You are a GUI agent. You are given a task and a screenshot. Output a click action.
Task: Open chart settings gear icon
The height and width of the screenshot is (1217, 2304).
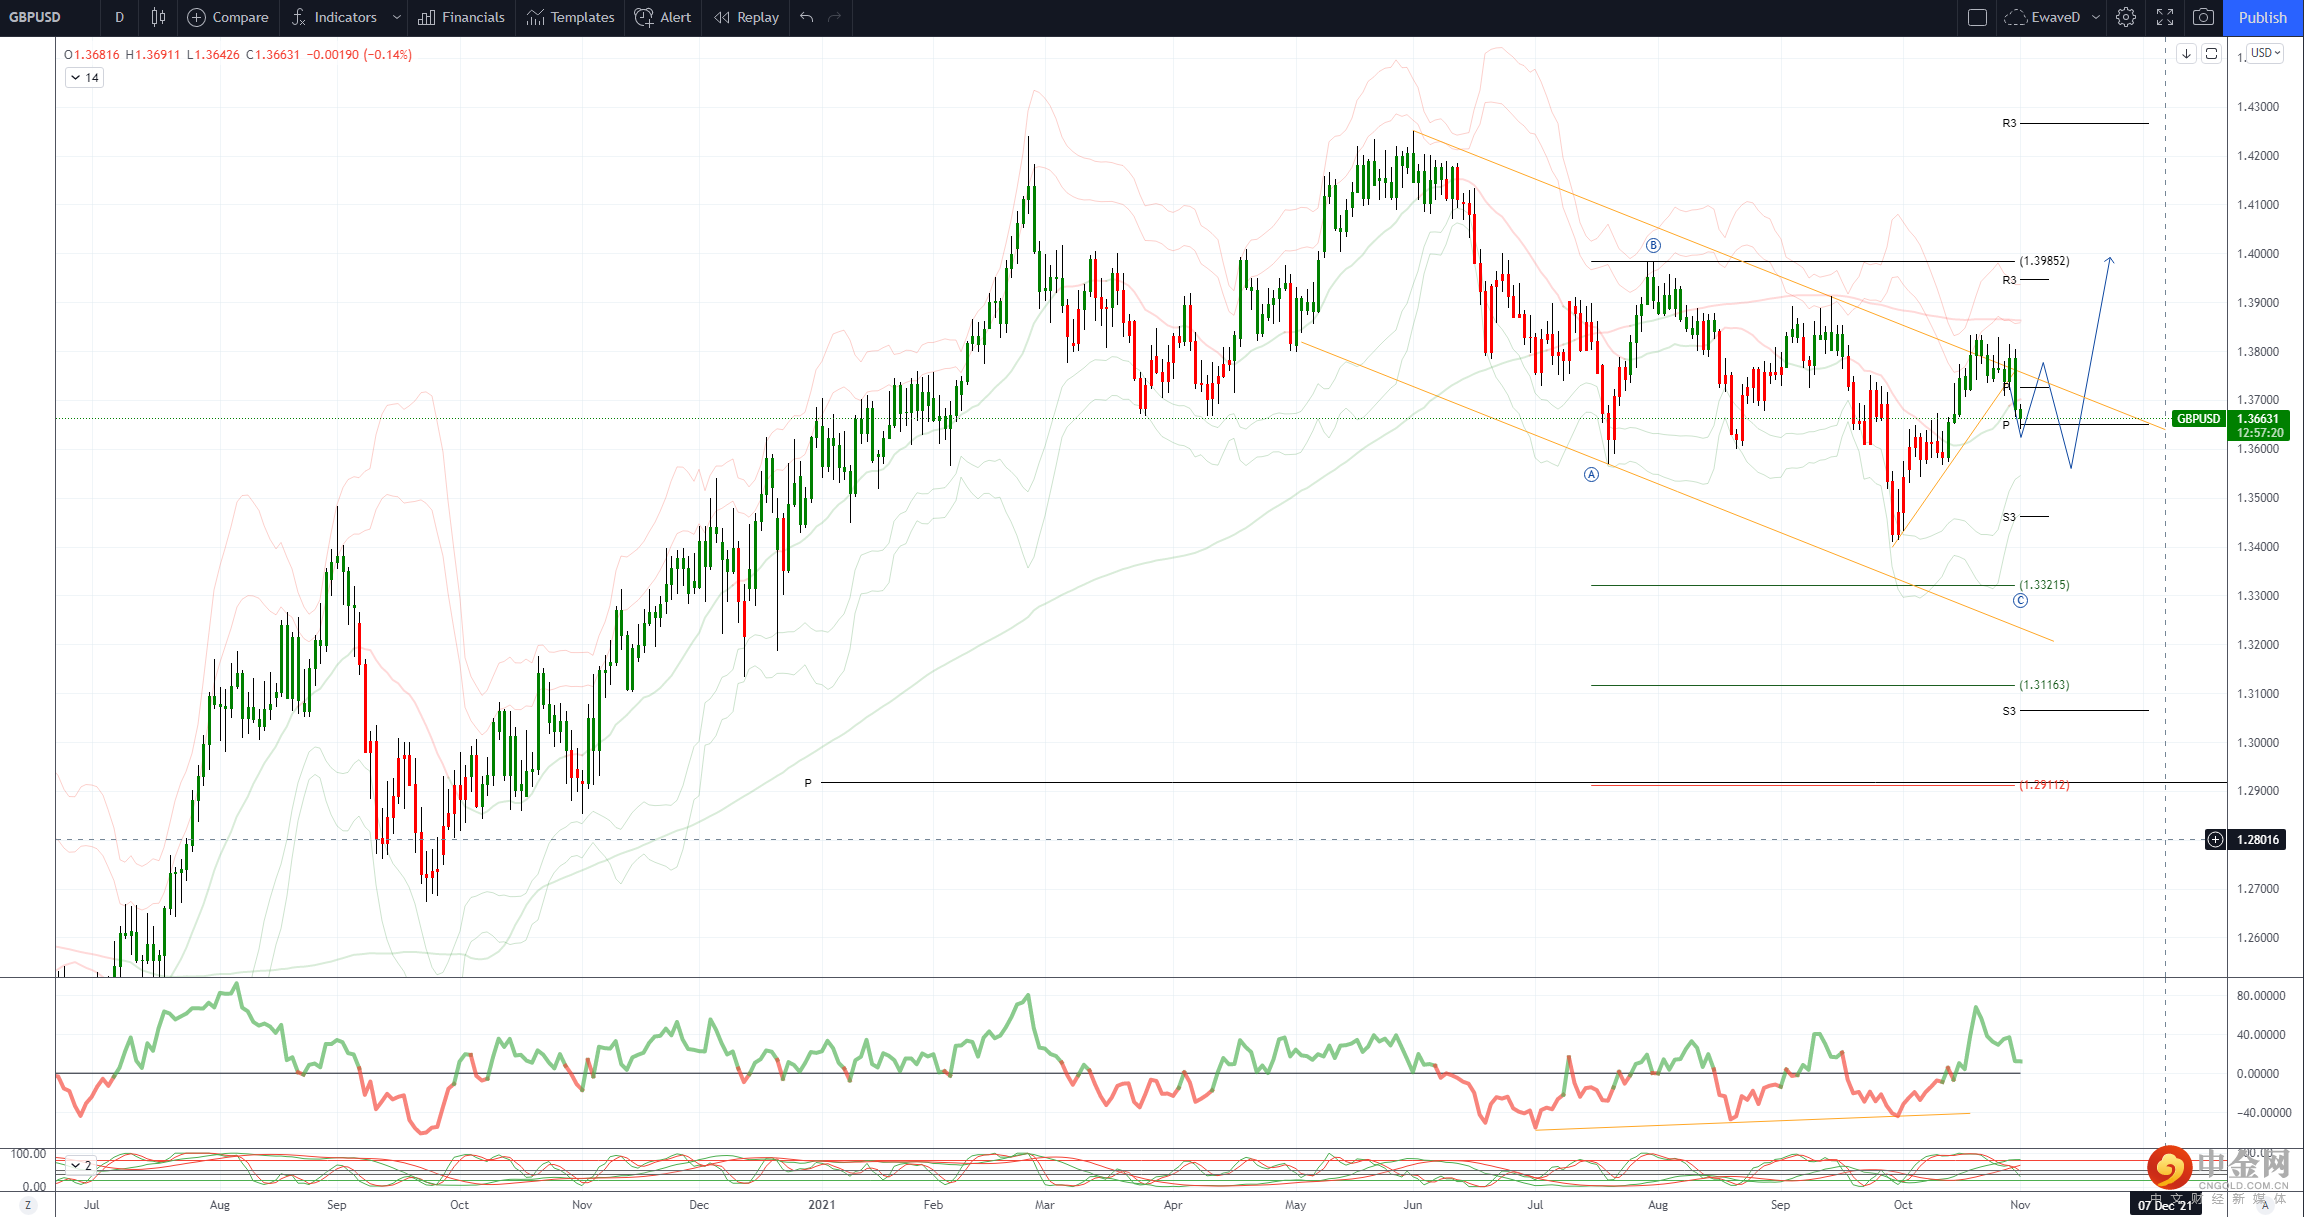pyautogui.click(x=2126, y=17)
